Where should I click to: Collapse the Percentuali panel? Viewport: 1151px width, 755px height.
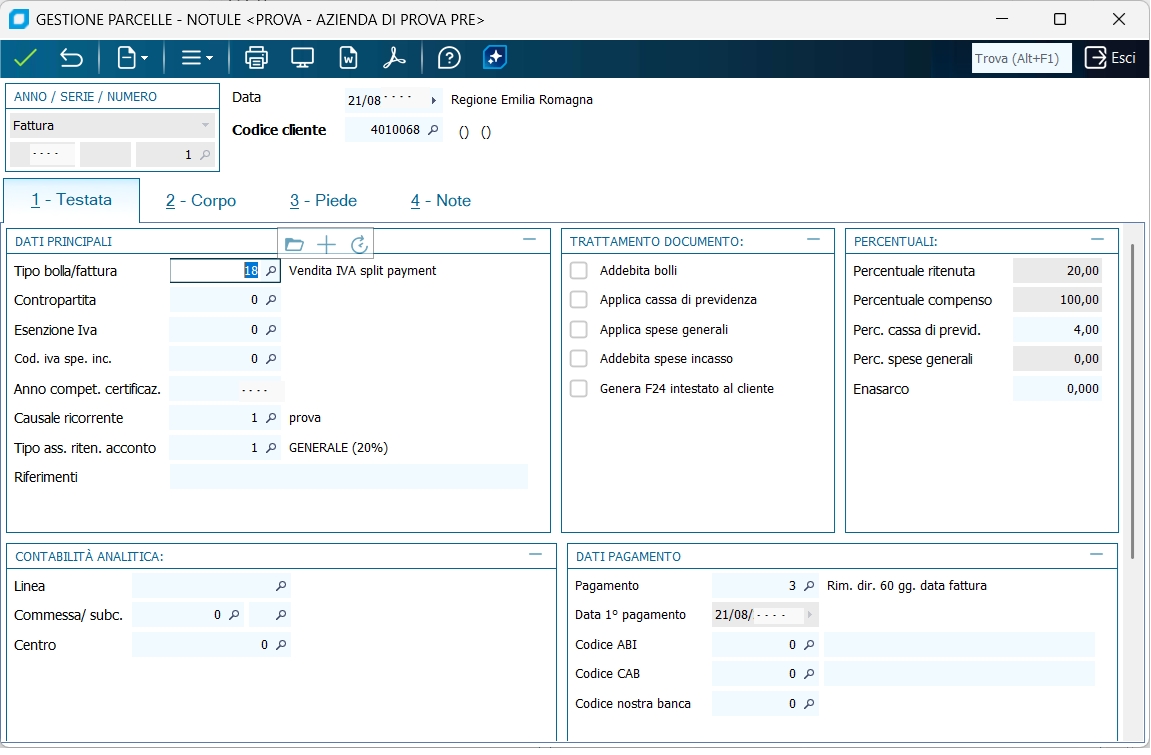pyautogui.click(x=1098, y=240)
